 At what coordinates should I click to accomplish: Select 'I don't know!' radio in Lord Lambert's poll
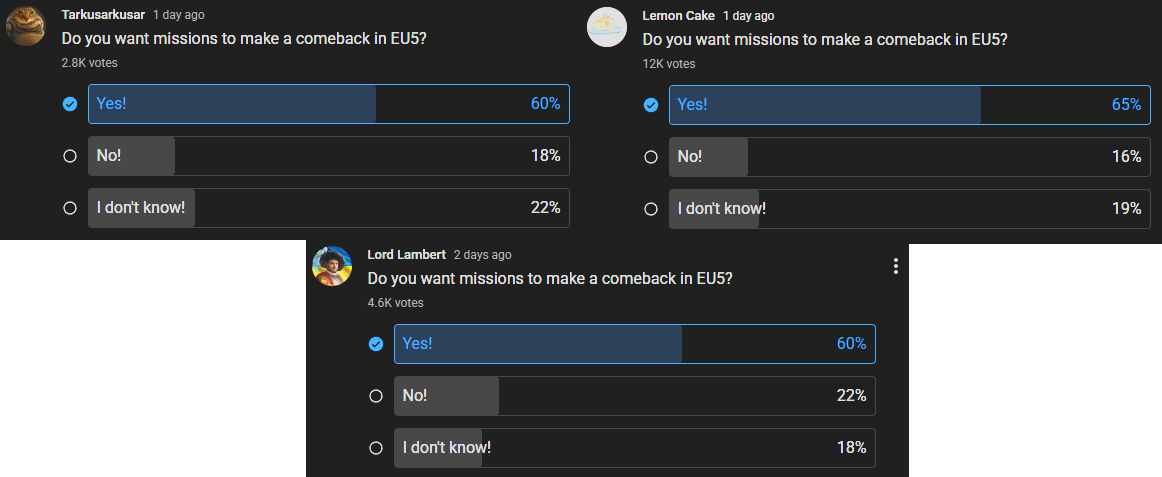pos(376,448)
